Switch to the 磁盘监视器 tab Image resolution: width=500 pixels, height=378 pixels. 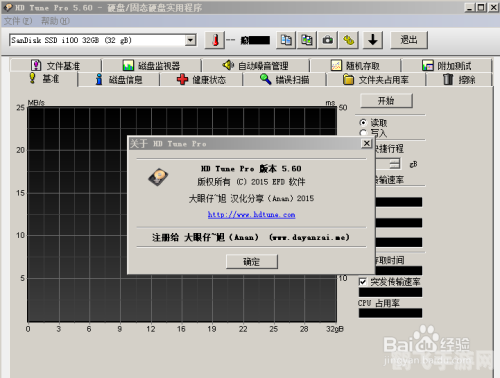152,65
